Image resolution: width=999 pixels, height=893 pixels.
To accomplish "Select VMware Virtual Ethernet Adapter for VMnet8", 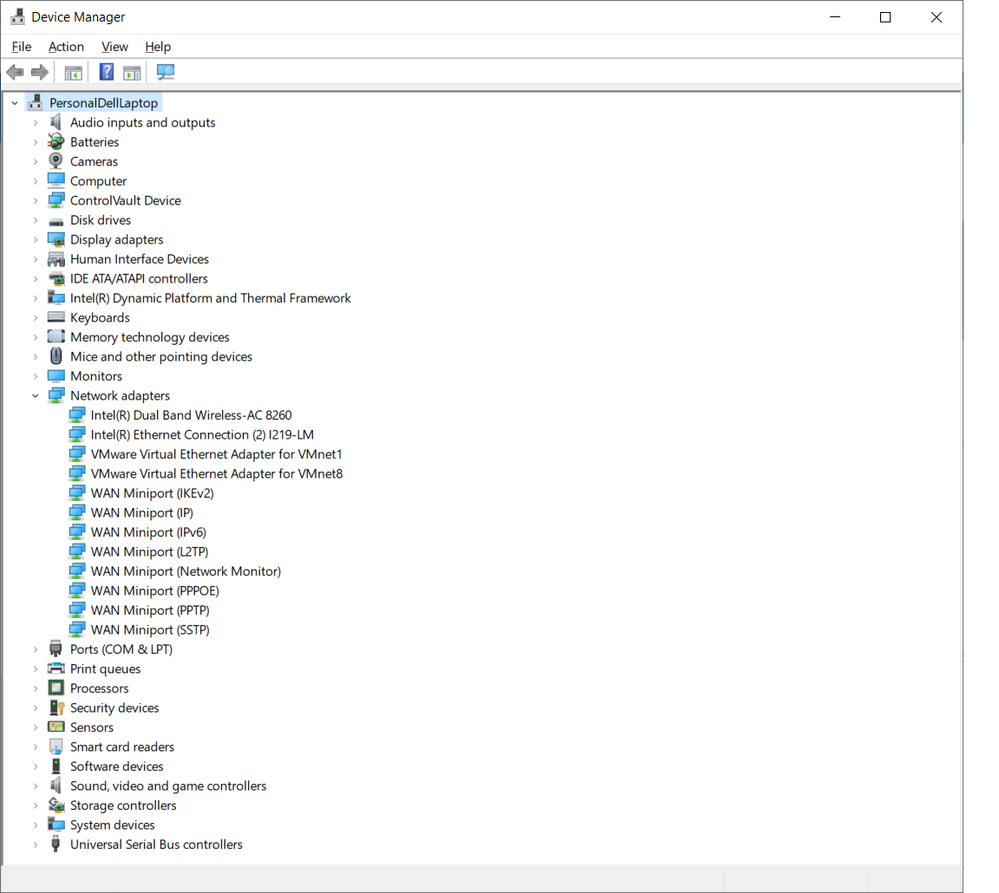I will tap(217, 474).
